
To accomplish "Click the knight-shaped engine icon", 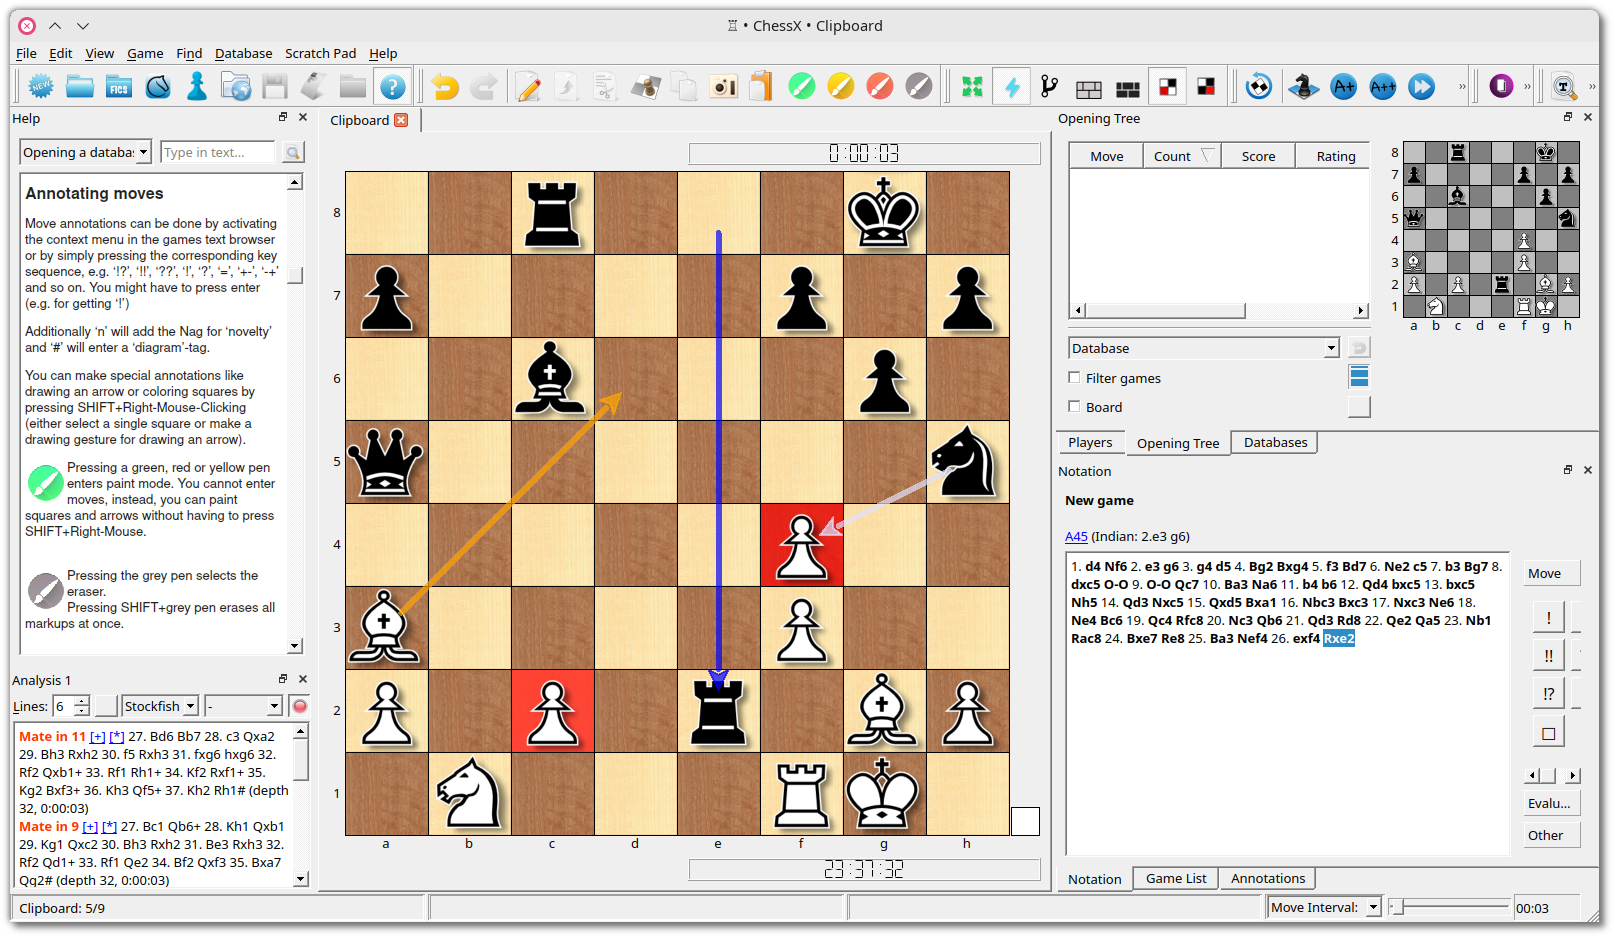I will [x=1302, y=86].
